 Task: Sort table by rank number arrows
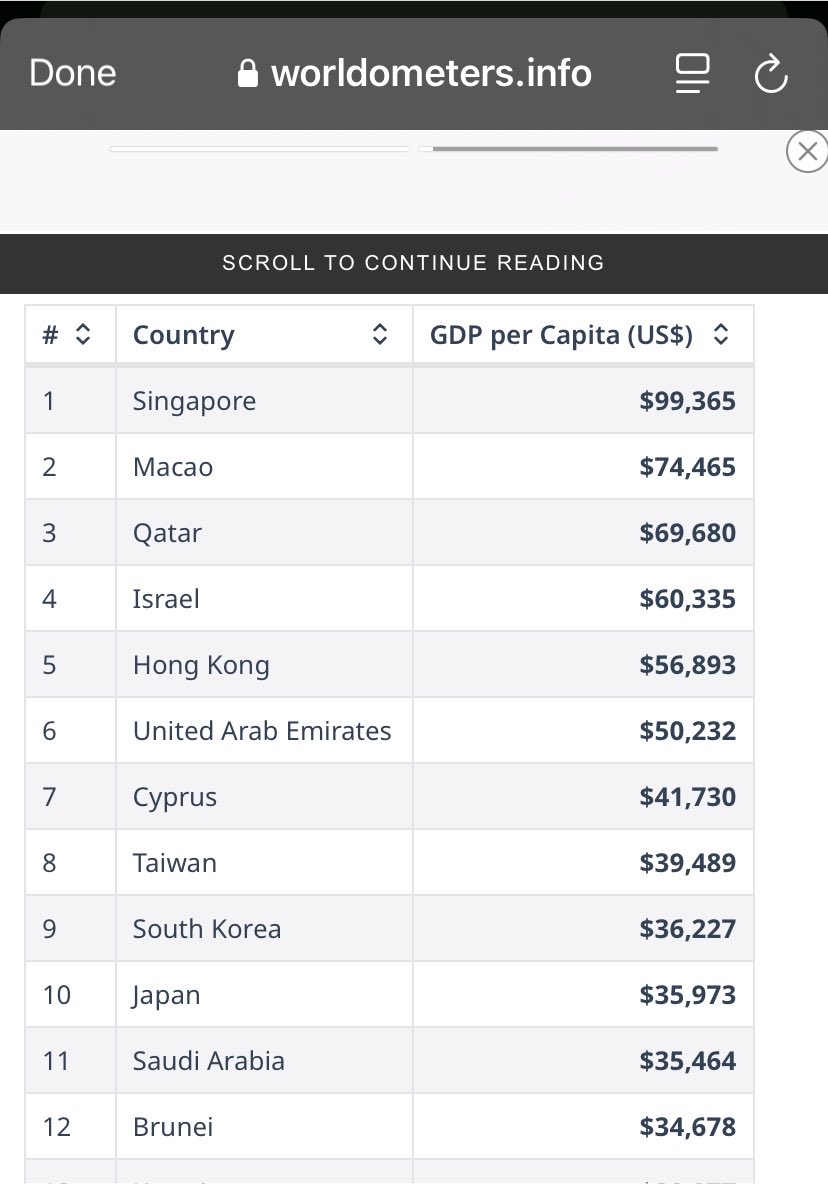(83, 335)
